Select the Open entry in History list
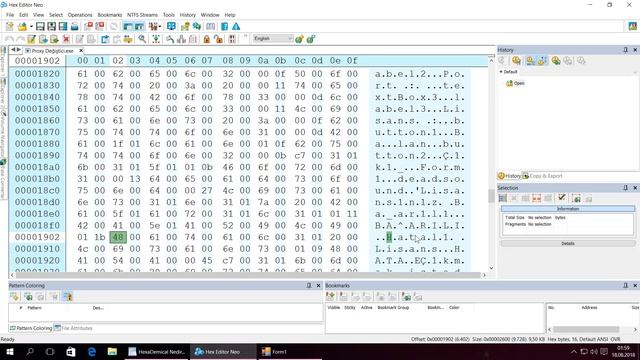The height and width of the screenshot is (360, 640). [x=516, y=83]
